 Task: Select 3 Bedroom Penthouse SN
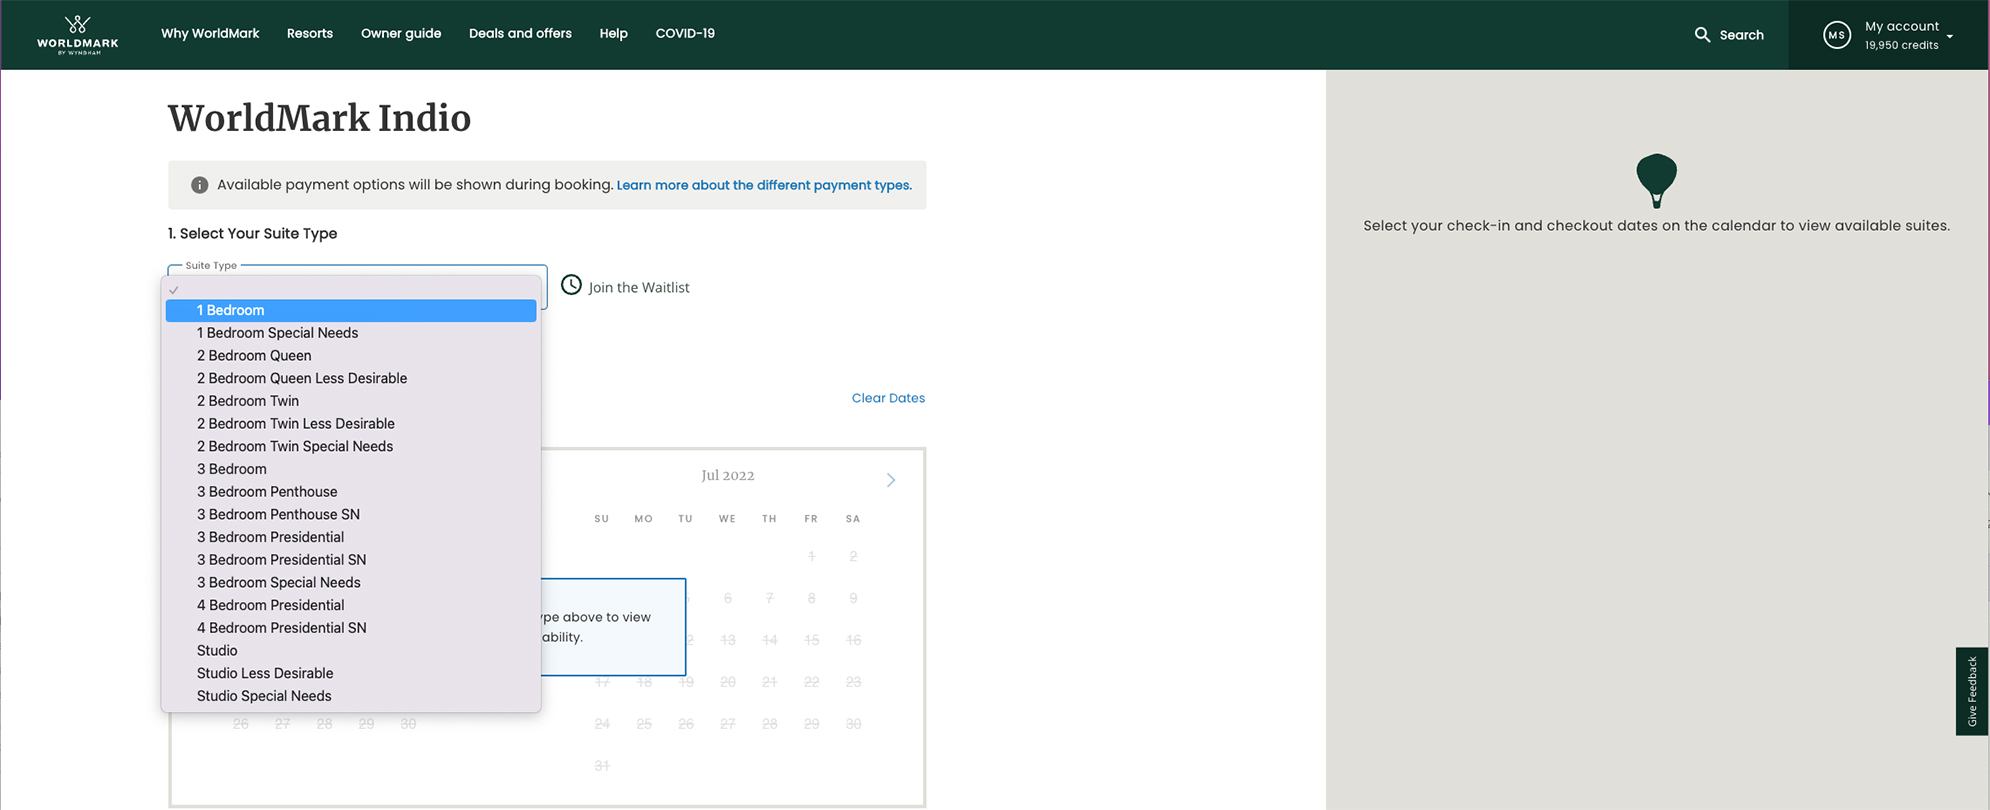point(351,514)
